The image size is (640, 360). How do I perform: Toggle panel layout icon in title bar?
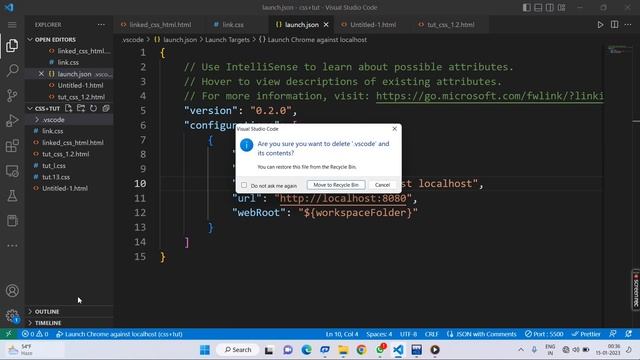538,8
